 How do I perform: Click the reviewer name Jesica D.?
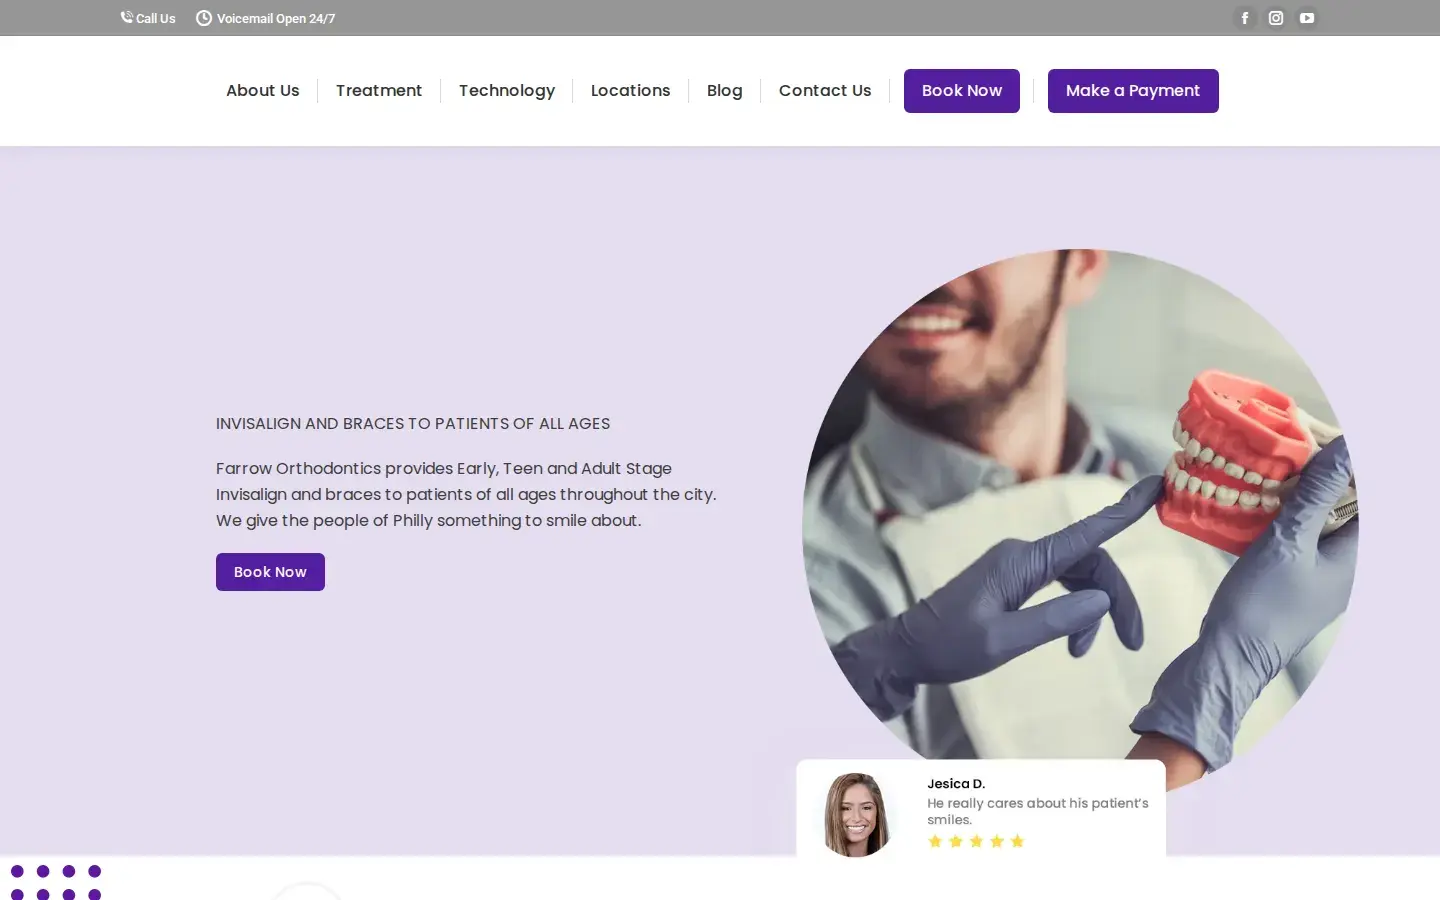coord(956,784)
